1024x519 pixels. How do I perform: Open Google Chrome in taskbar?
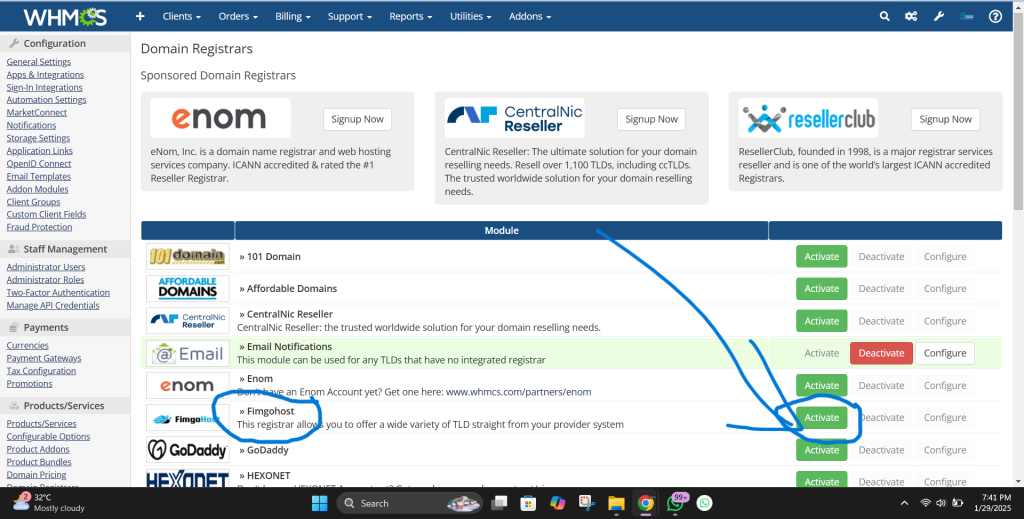click(645, 503)
